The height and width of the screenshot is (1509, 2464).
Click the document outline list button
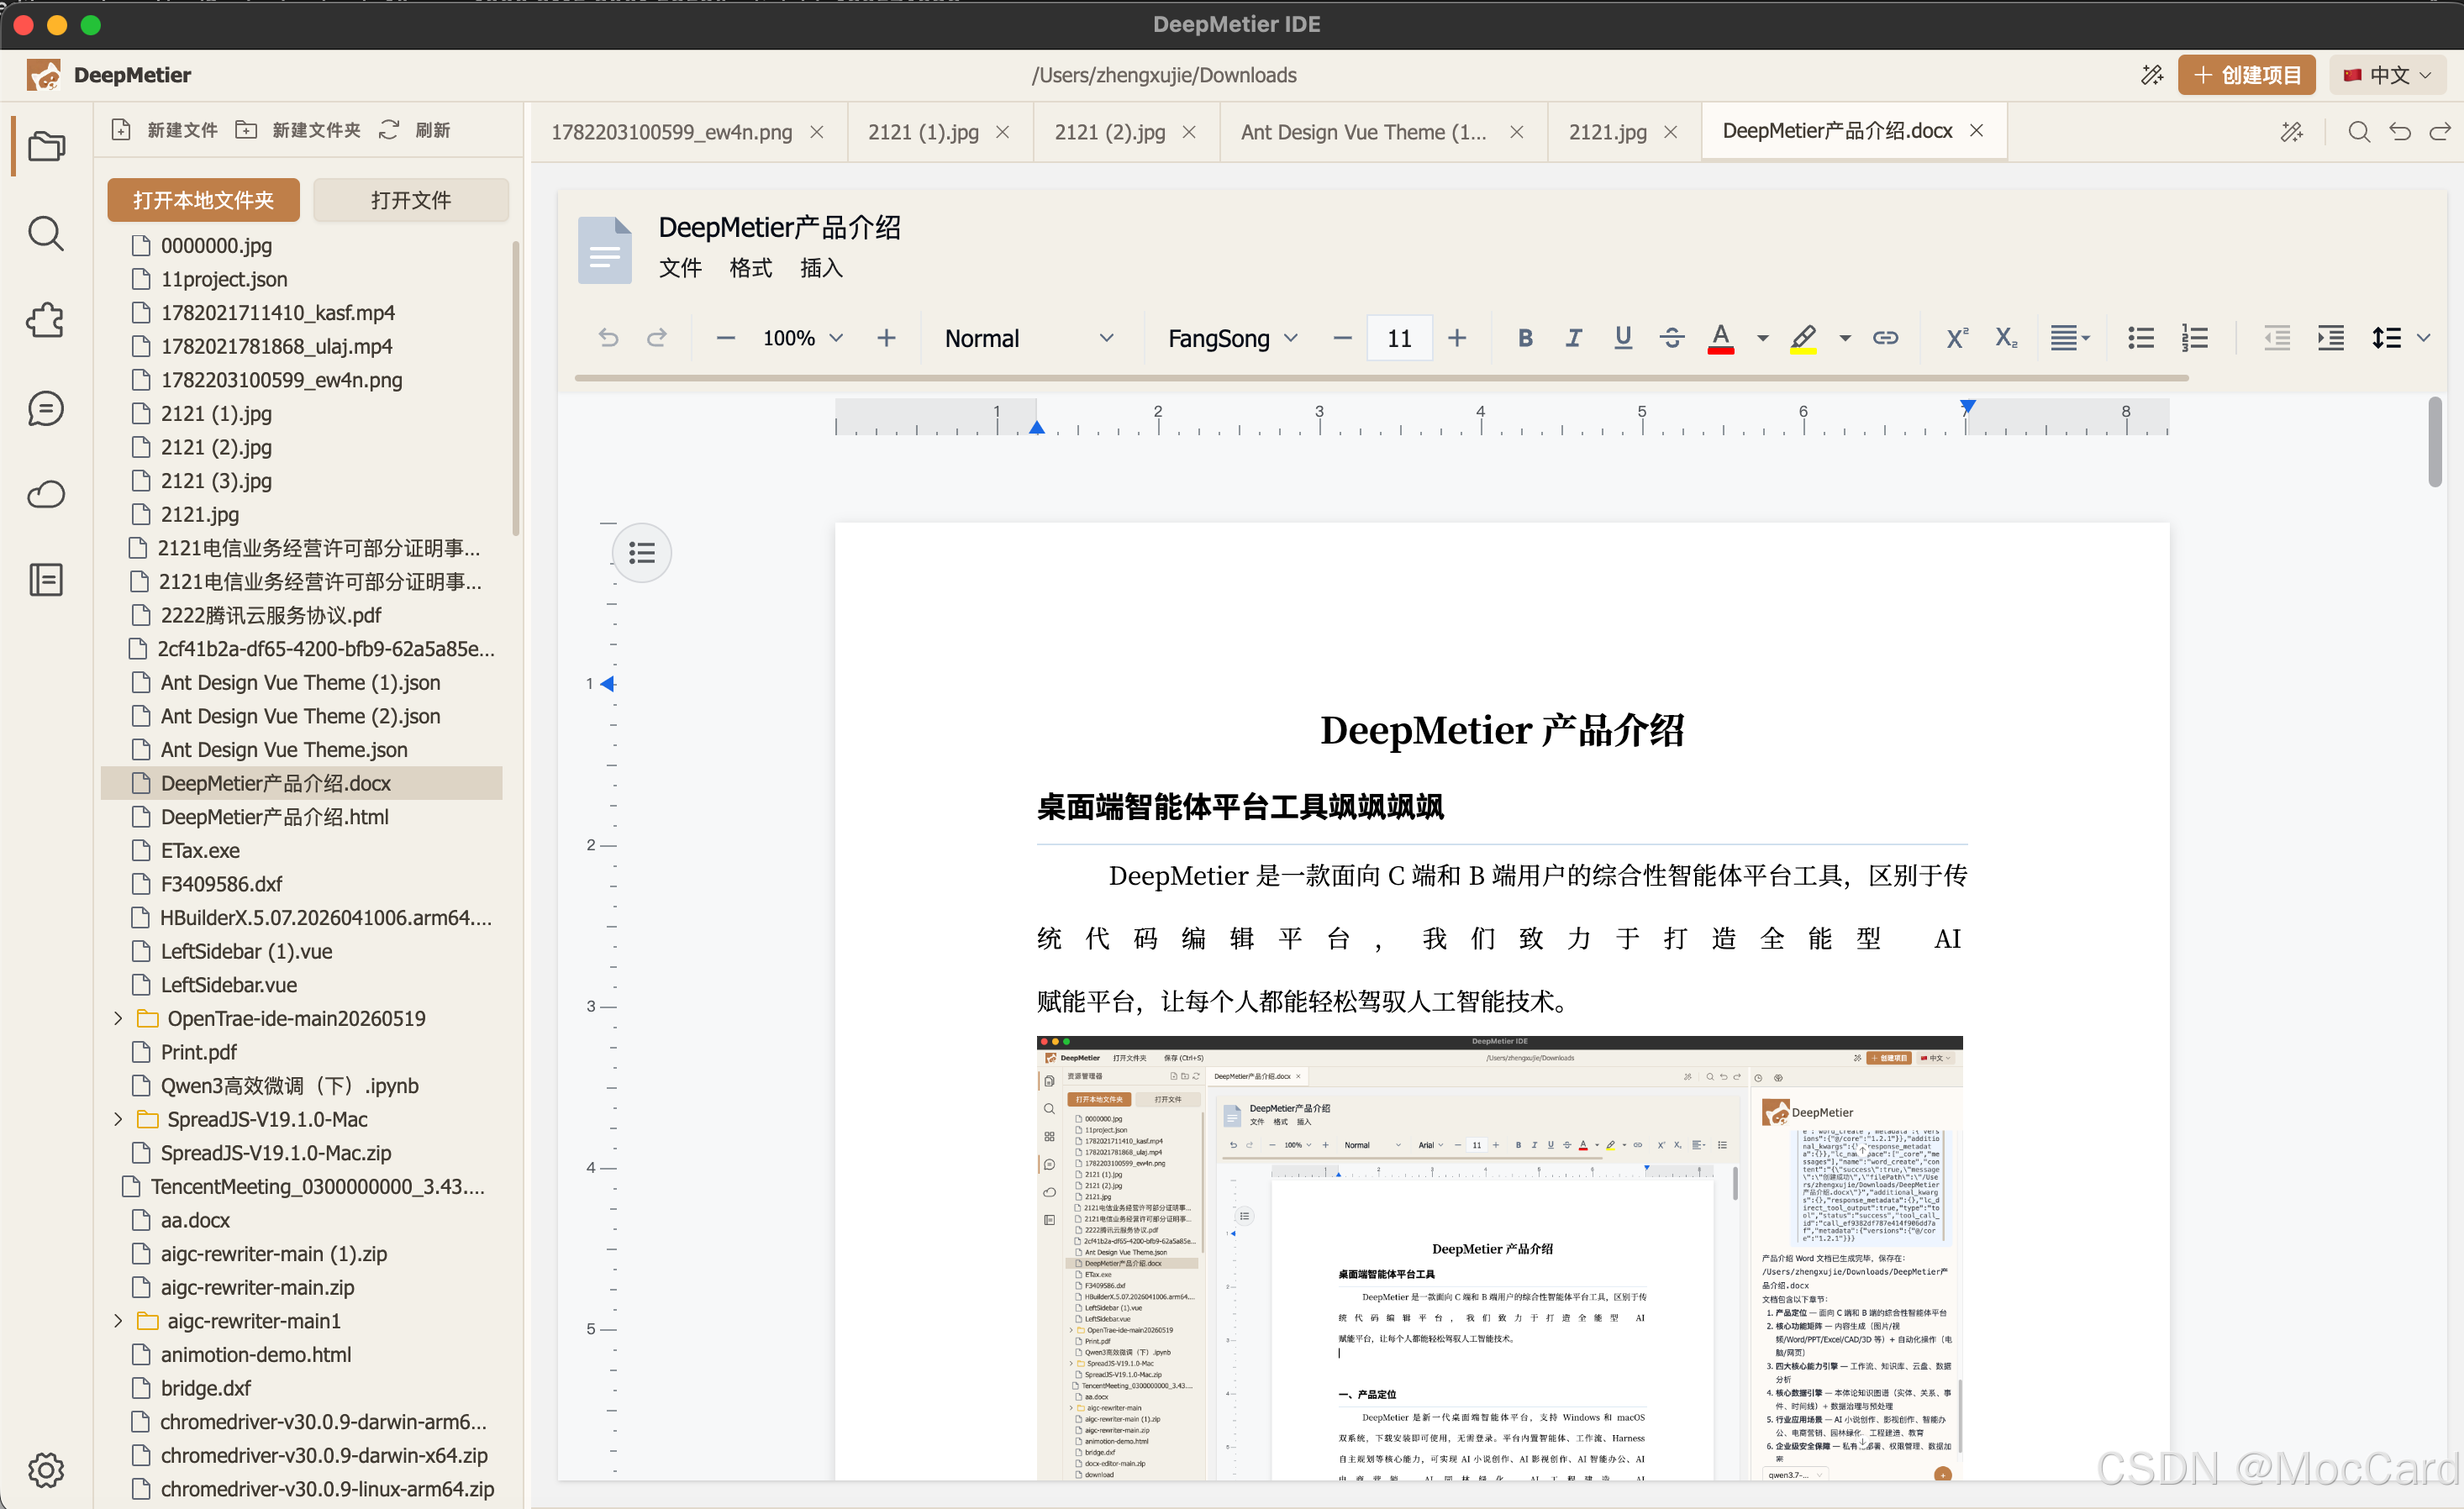point(642,553)
